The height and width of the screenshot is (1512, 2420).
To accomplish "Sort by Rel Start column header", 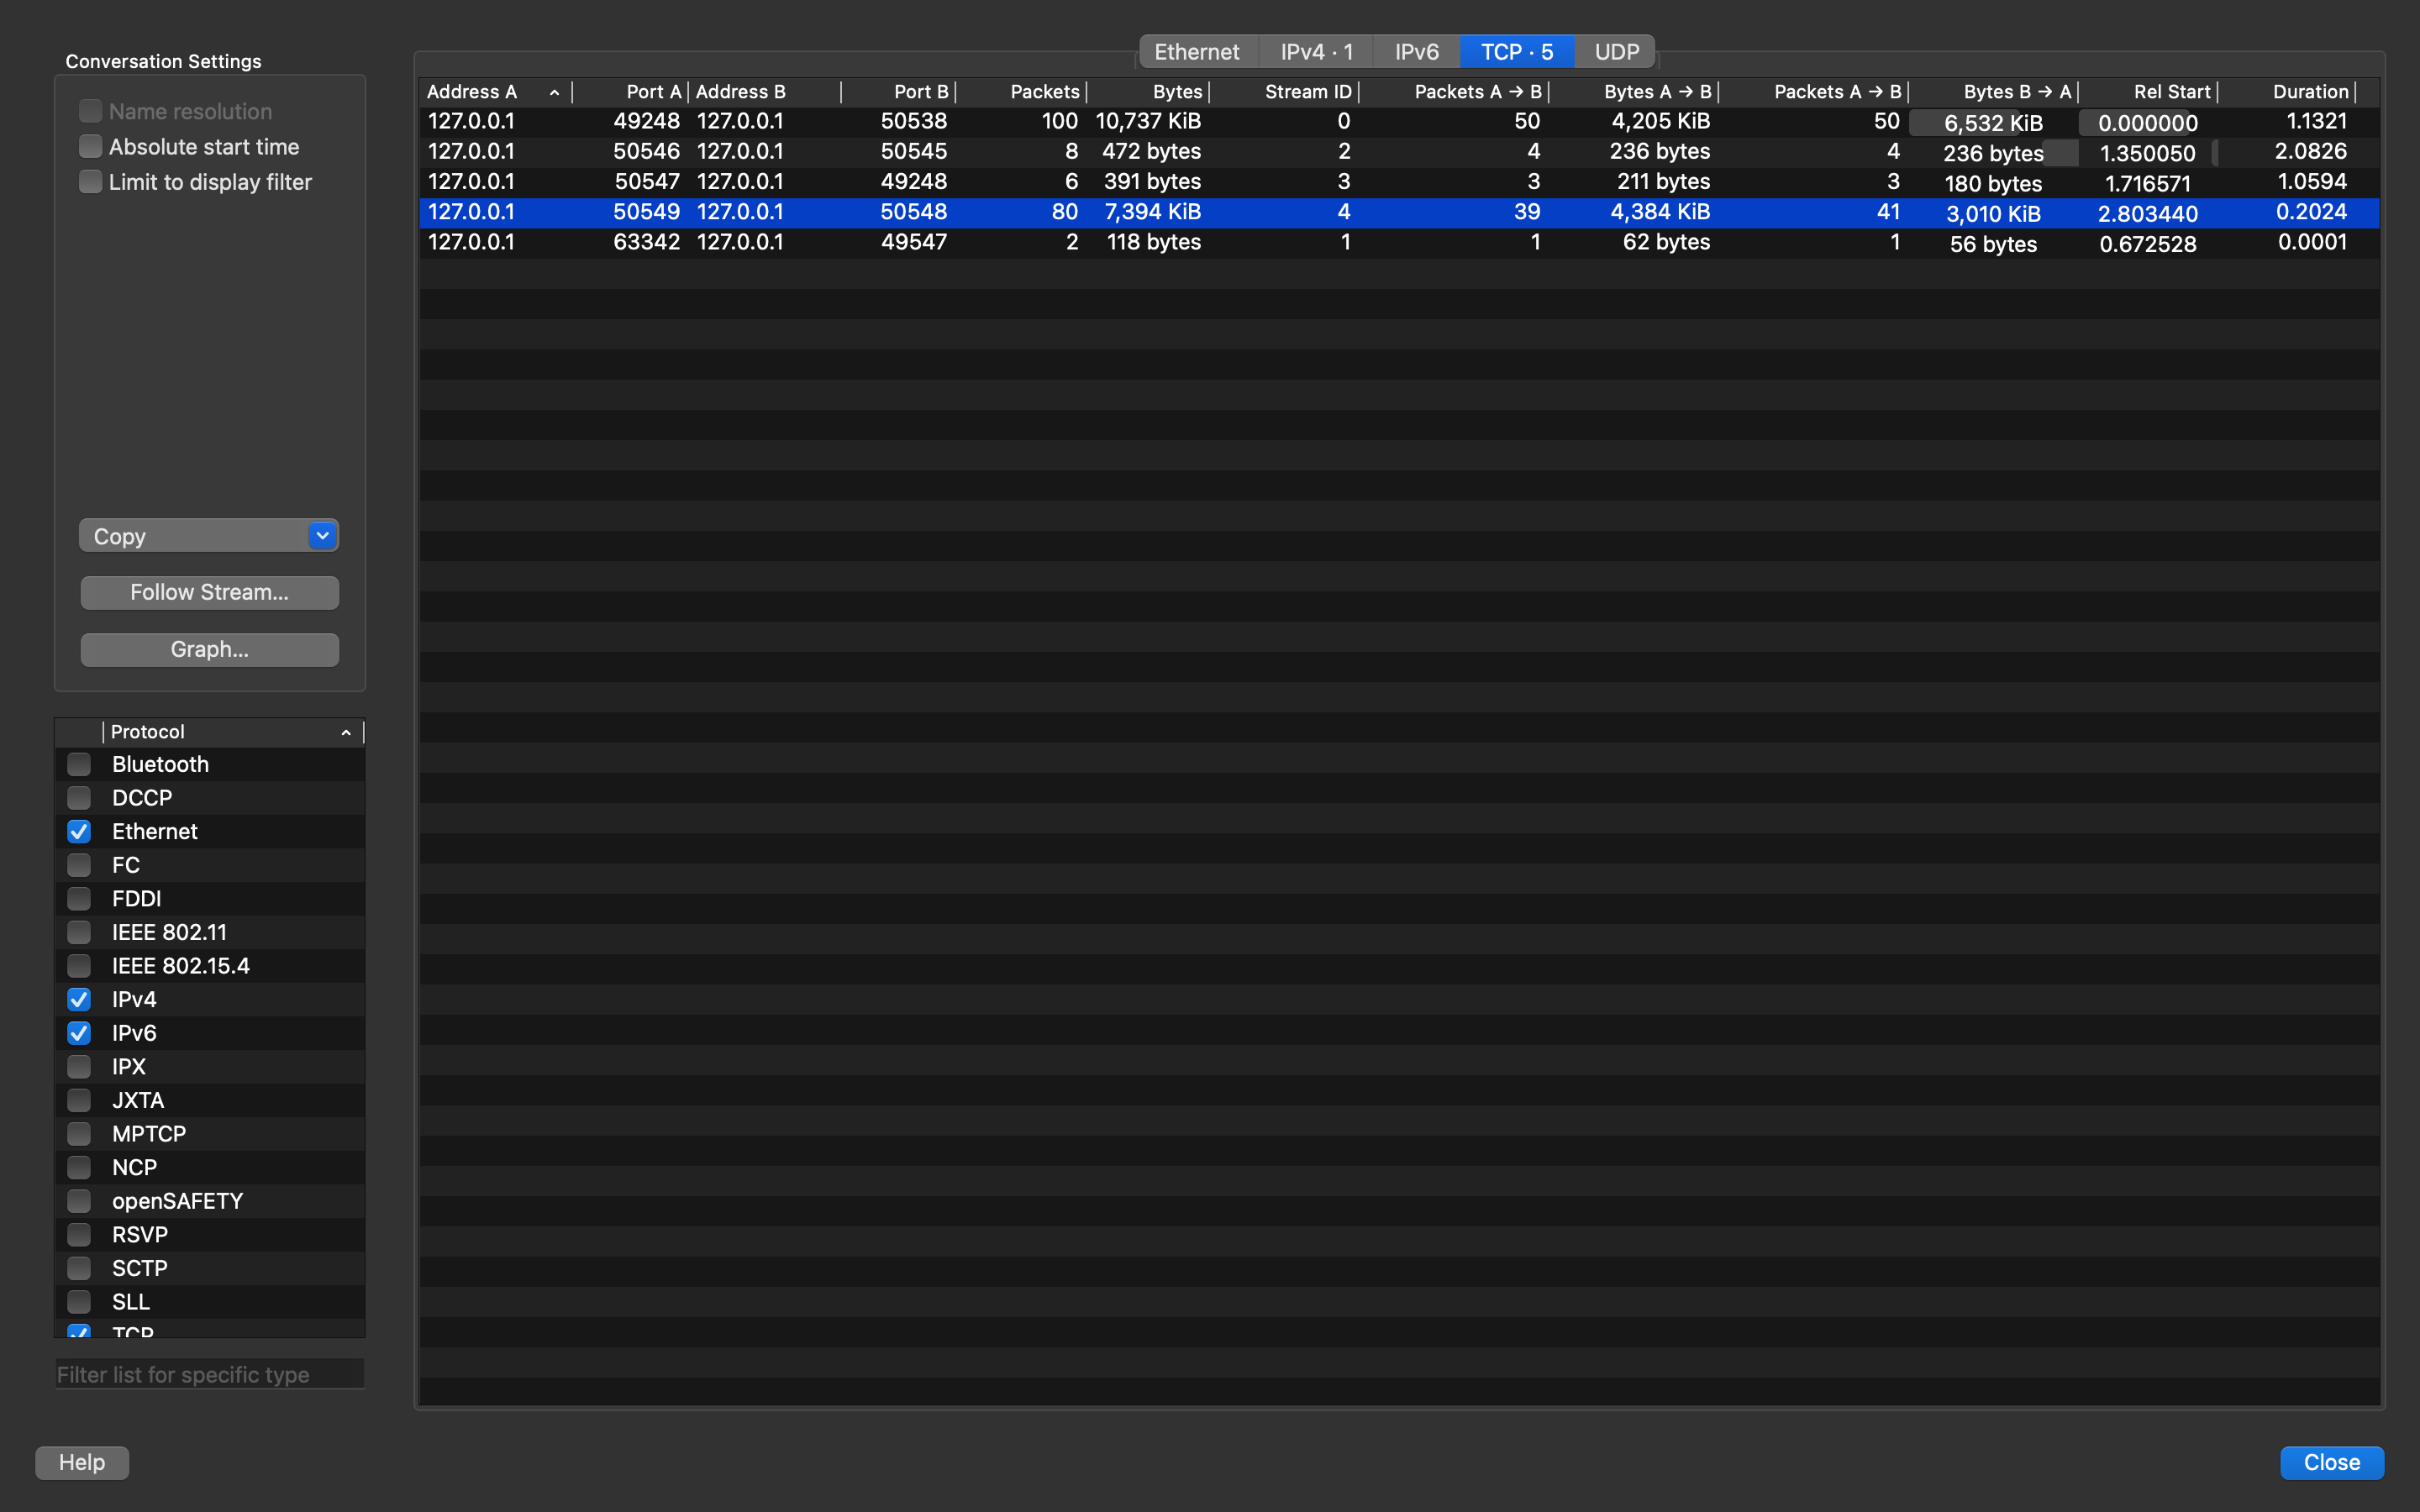I will (2149, 92).
